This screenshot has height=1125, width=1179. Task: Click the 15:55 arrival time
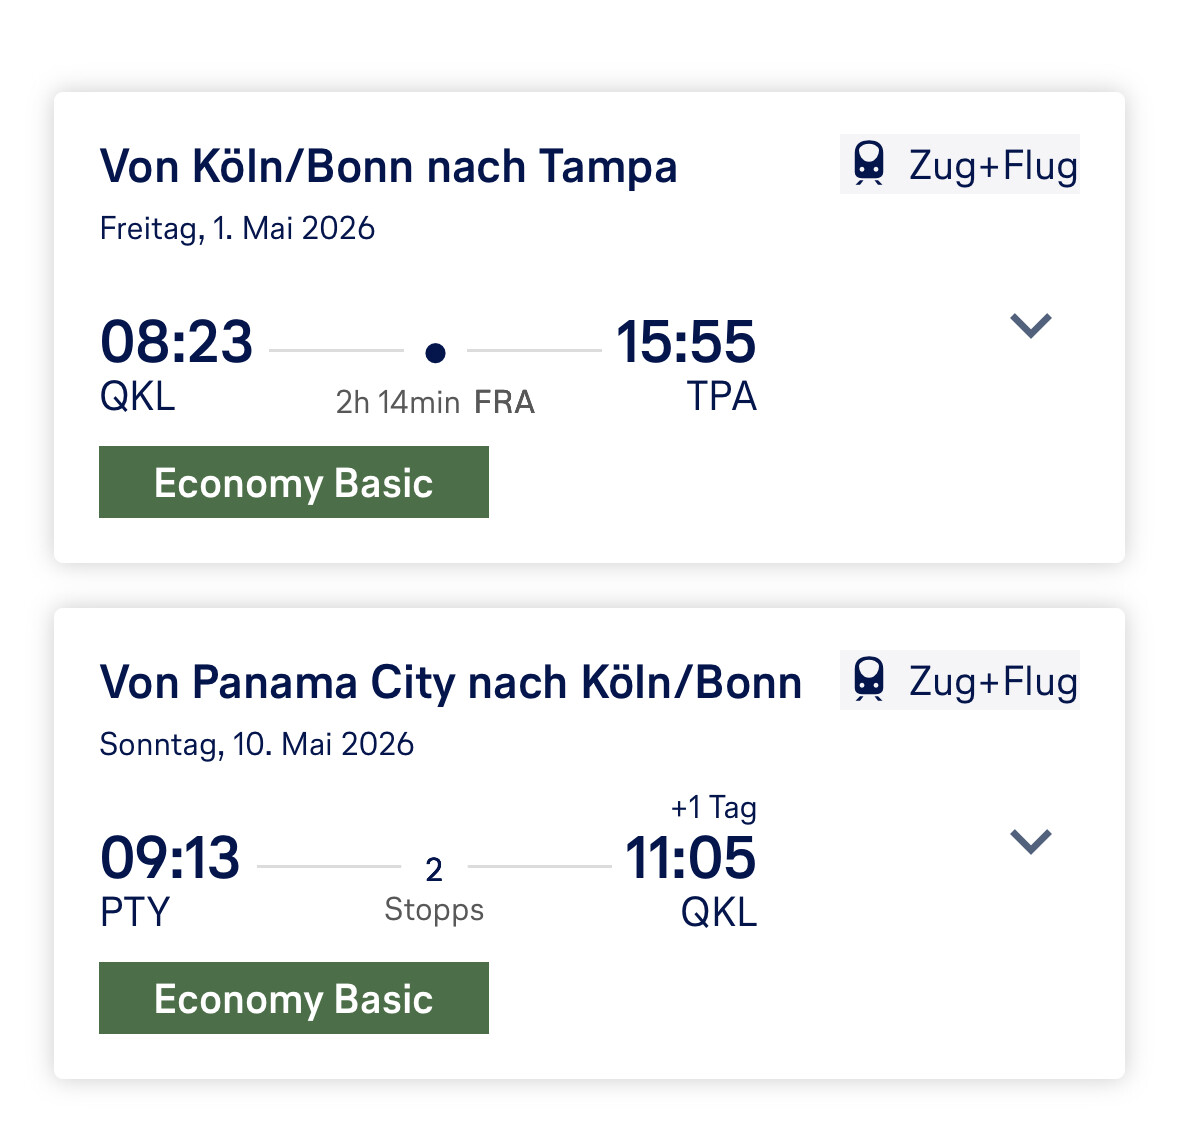click(686, 342)
